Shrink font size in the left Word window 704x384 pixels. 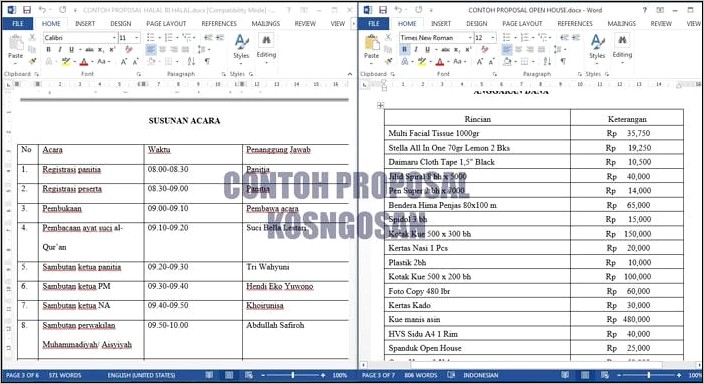coord(136,61)
